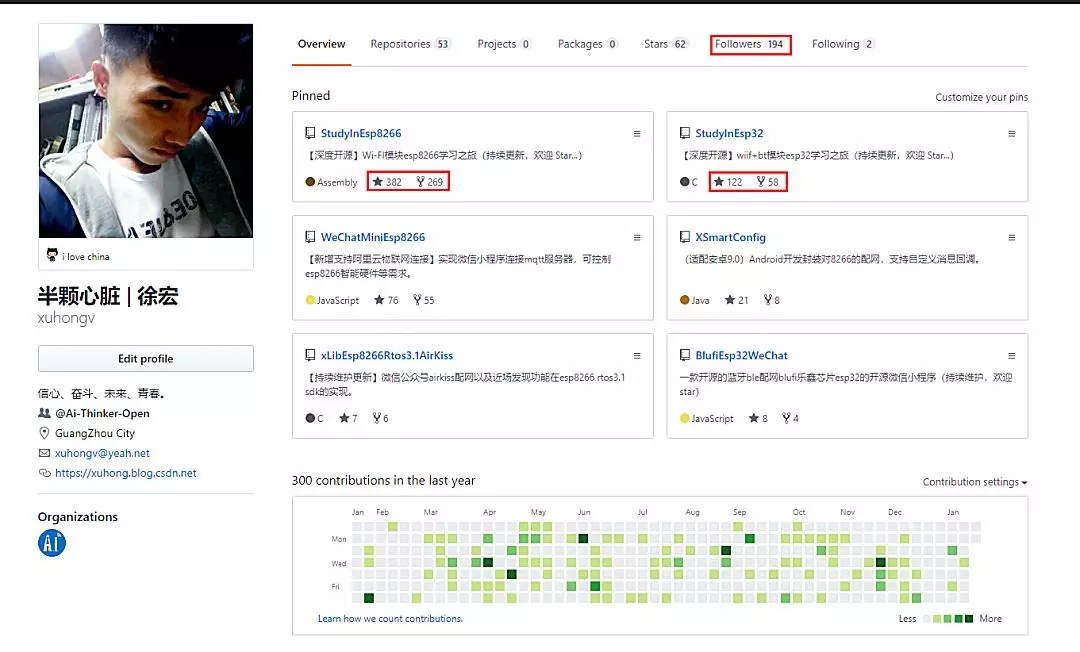
Task: Open the XSmartConfig repository link
Action: (x=730, y=237)
